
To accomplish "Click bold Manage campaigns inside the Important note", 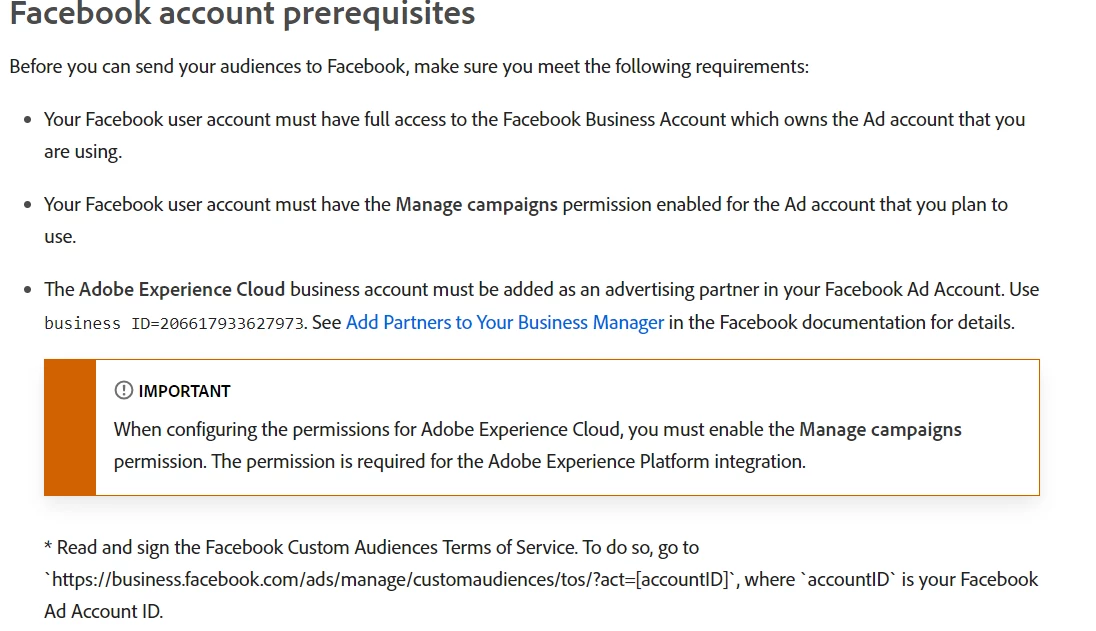I will tap(880, 429).
